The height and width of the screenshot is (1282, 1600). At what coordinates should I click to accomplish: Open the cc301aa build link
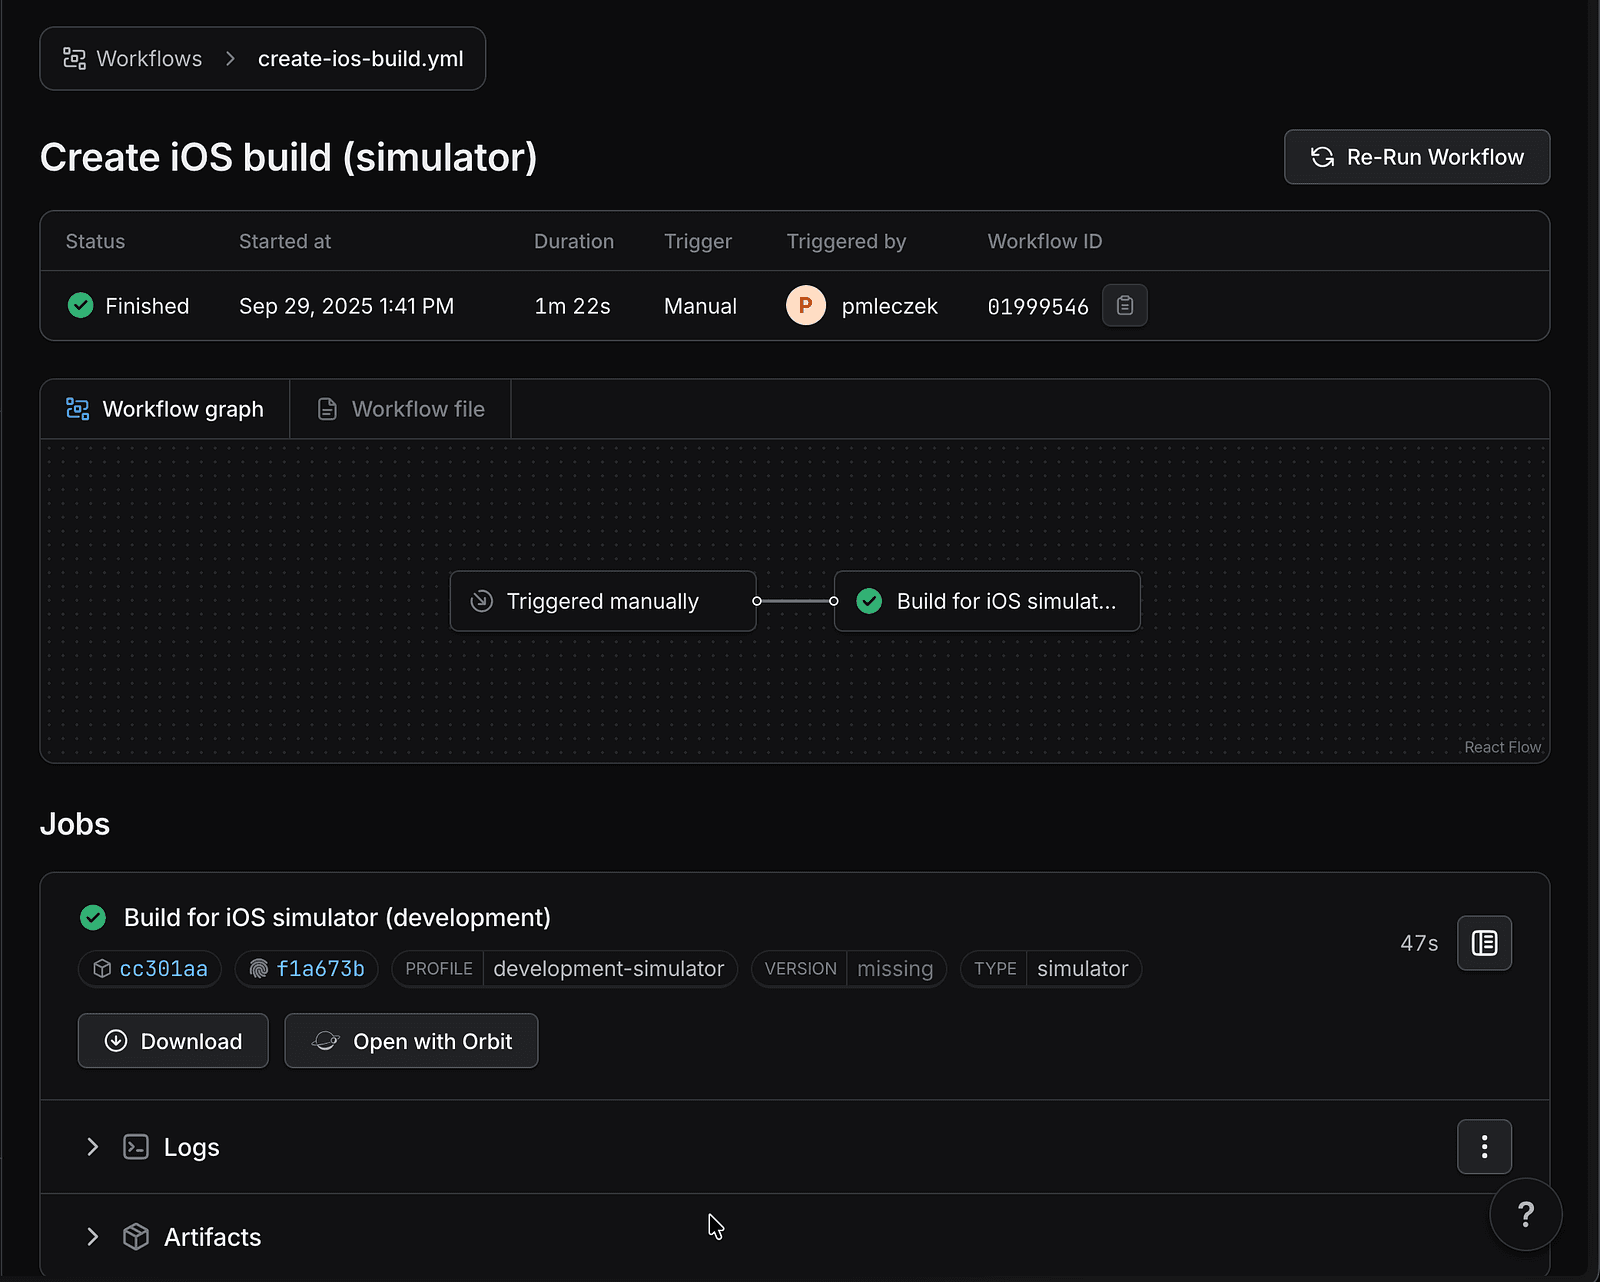[163, 969]
